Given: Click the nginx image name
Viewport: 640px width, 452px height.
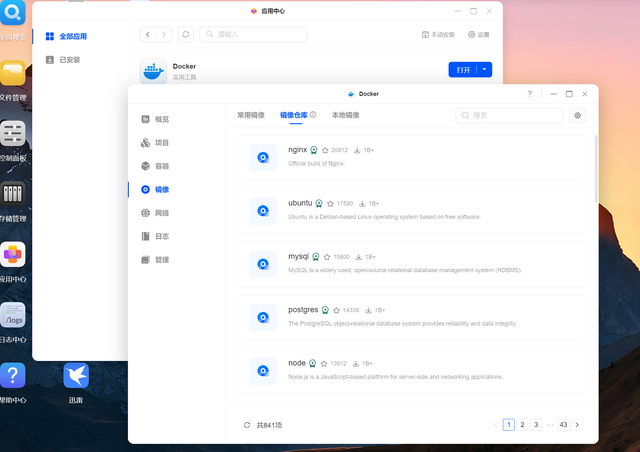Looking at the screenshot, I should [x=298, y=150].
